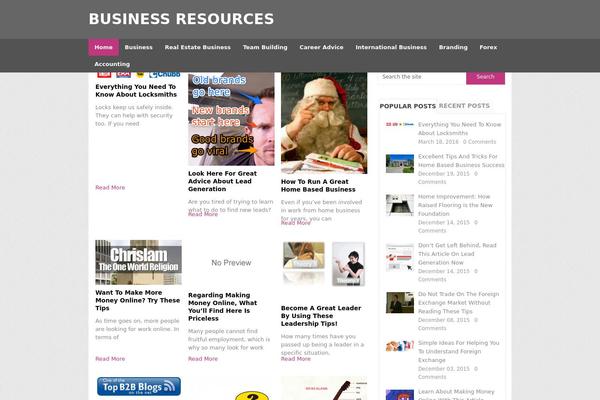600x400 pixels.
Task: Open the Old brands lead generation image
Action: tap(231, 119)
